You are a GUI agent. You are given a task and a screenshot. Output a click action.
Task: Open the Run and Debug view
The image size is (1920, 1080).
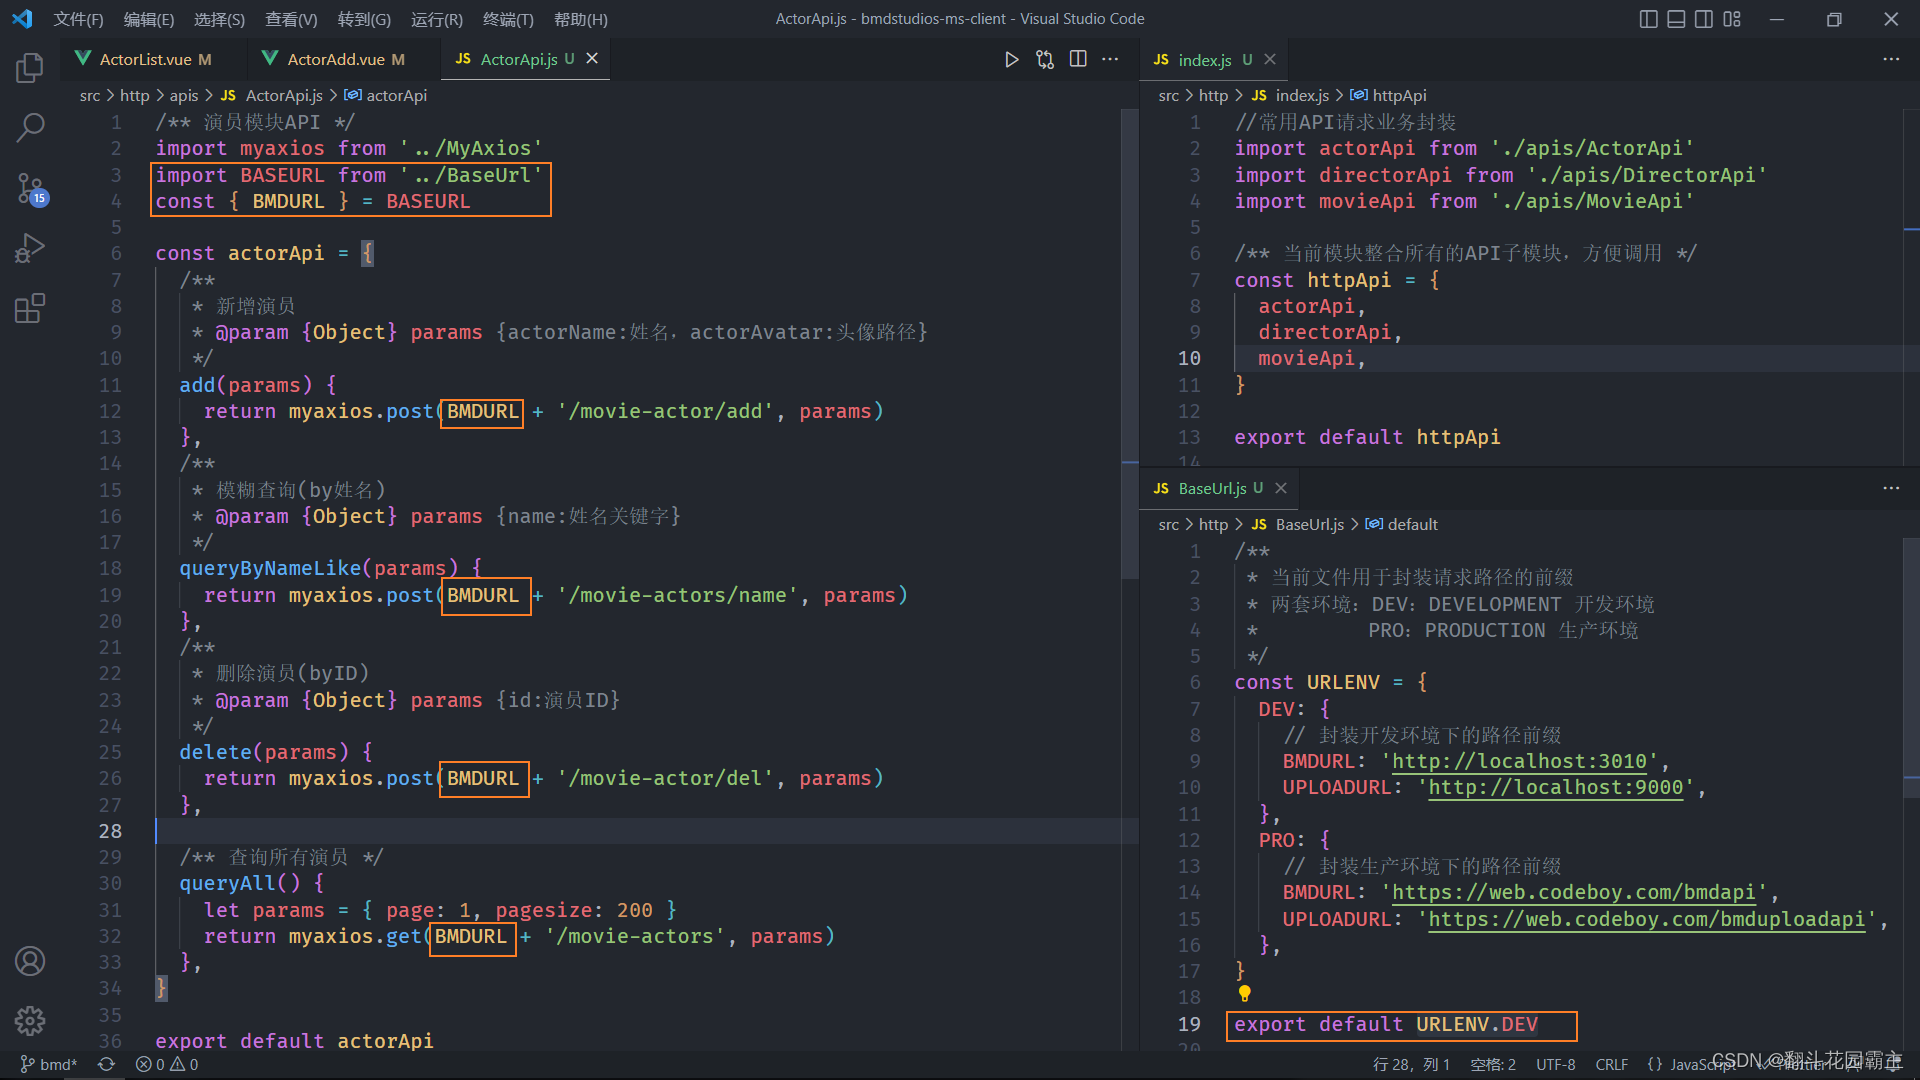coord(30,248)
